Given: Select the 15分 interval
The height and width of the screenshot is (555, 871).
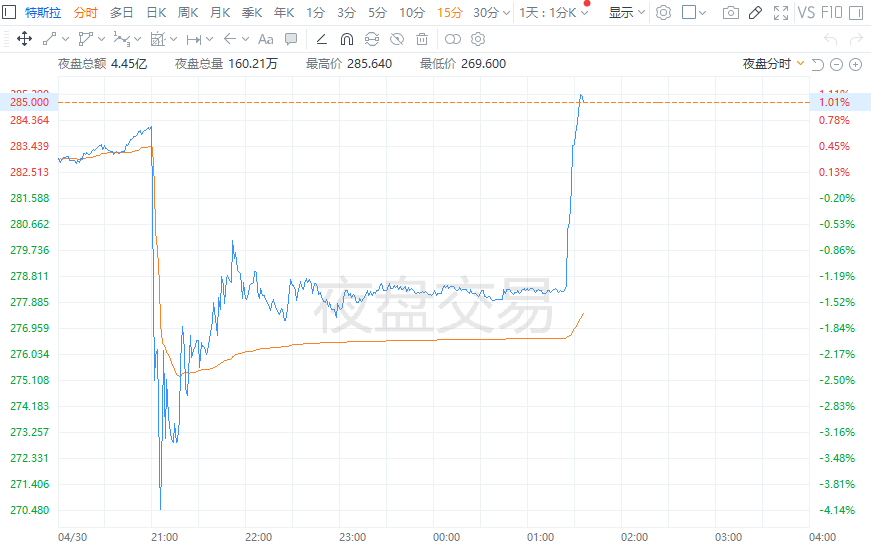Looking at the screenshot, I should pos(449,12).
